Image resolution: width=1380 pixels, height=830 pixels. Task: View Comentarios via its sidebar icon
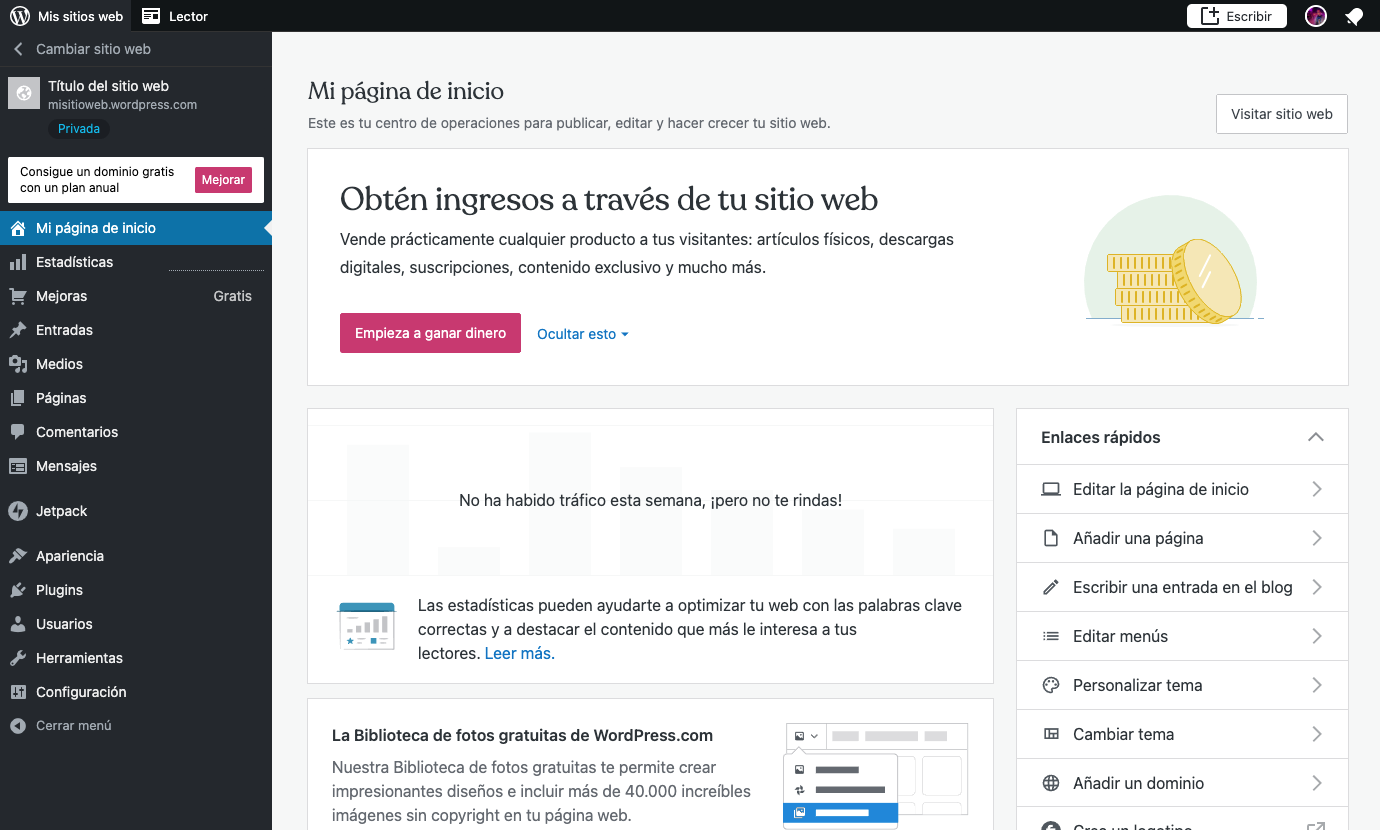pyautogui.click(x=75, y=431)
